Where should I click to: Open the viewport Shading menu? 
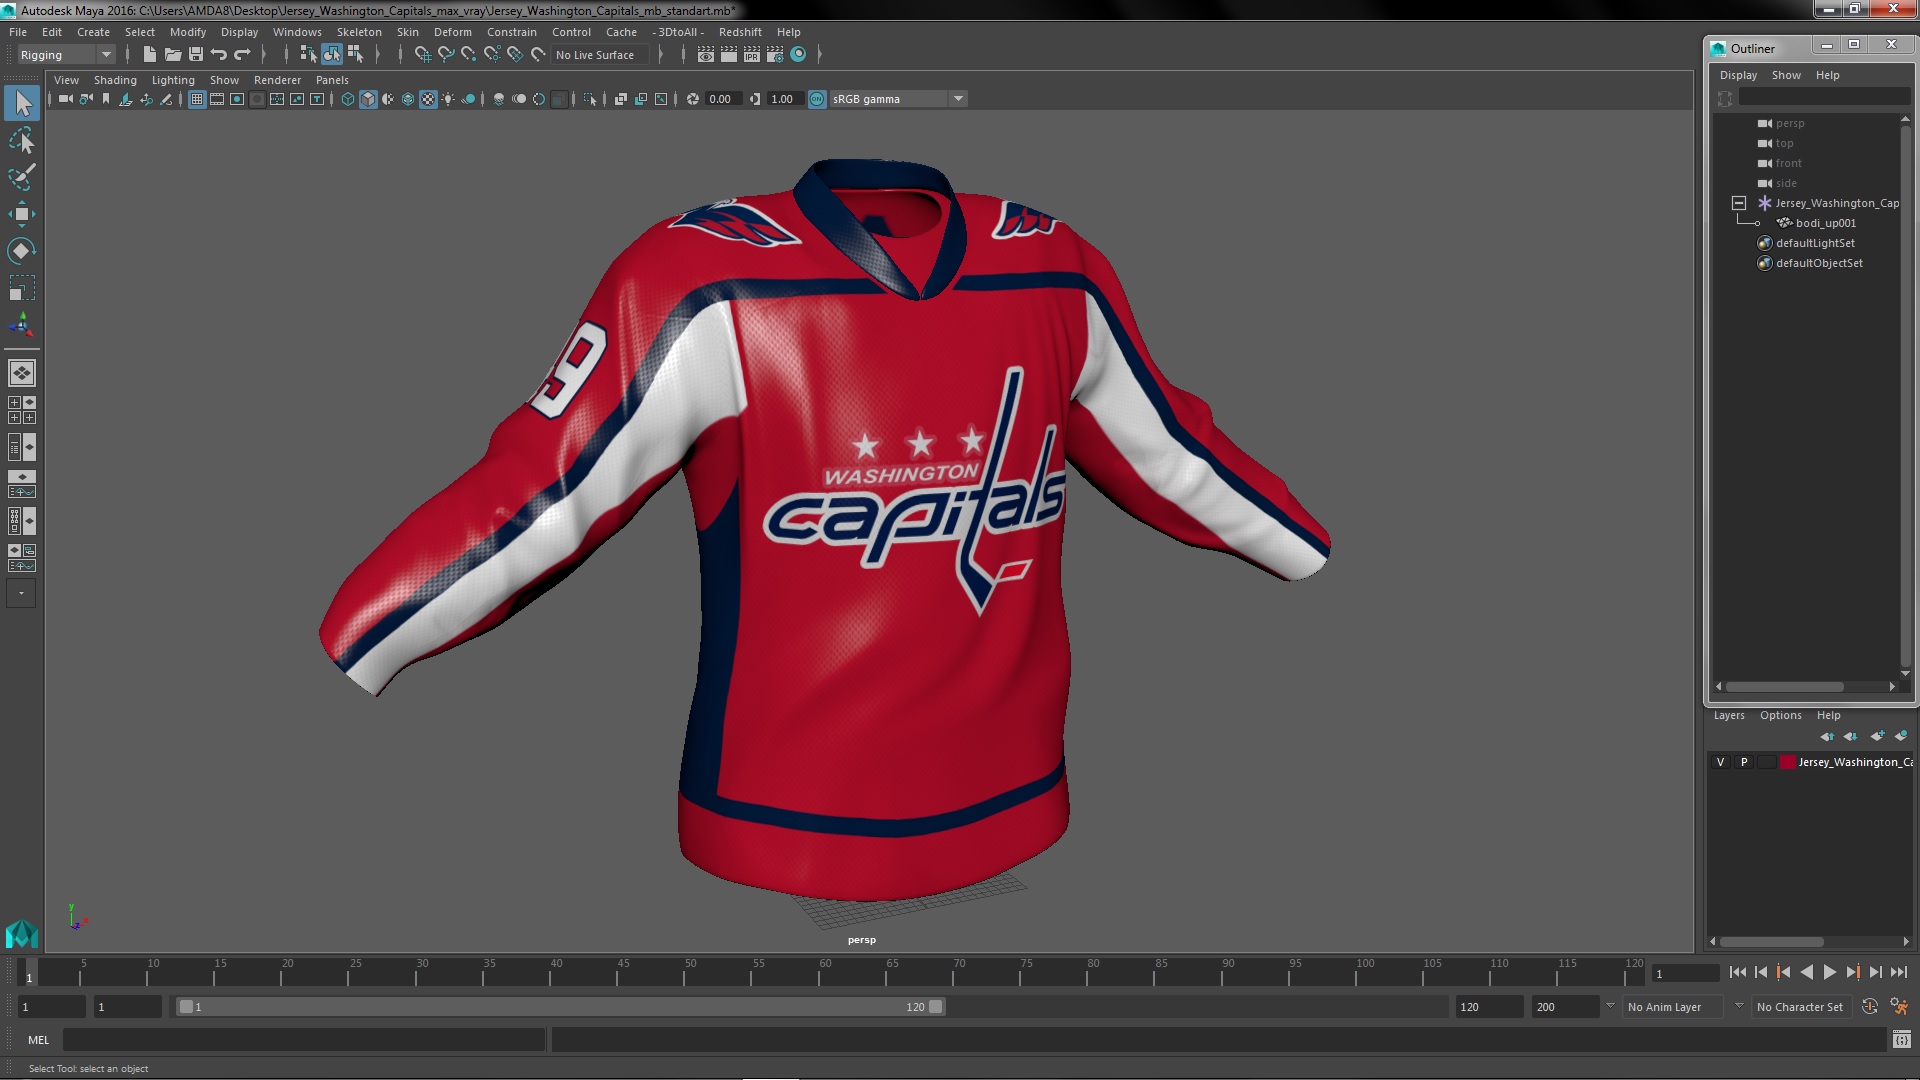click(115, 80)
